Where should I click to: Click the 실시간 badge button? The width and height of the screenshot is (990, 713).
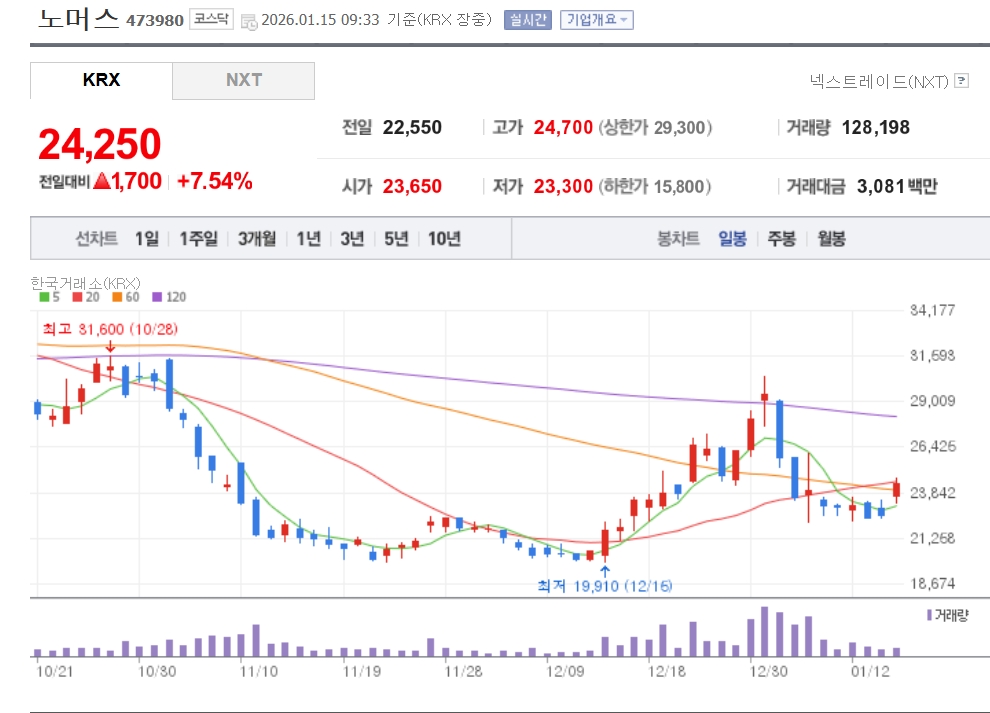pos(528,20)
